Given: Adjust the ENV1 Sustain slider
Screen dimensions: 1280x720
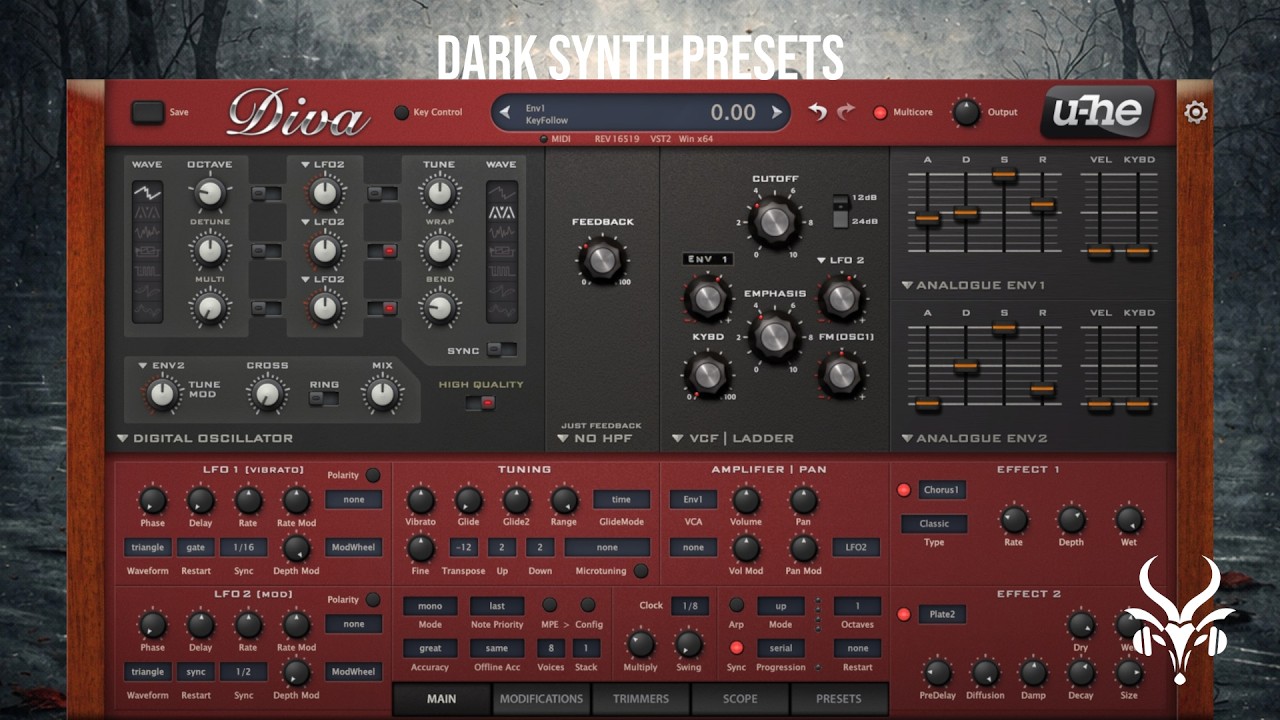Looking at the screenshot, I should (x=1004, y=175).
